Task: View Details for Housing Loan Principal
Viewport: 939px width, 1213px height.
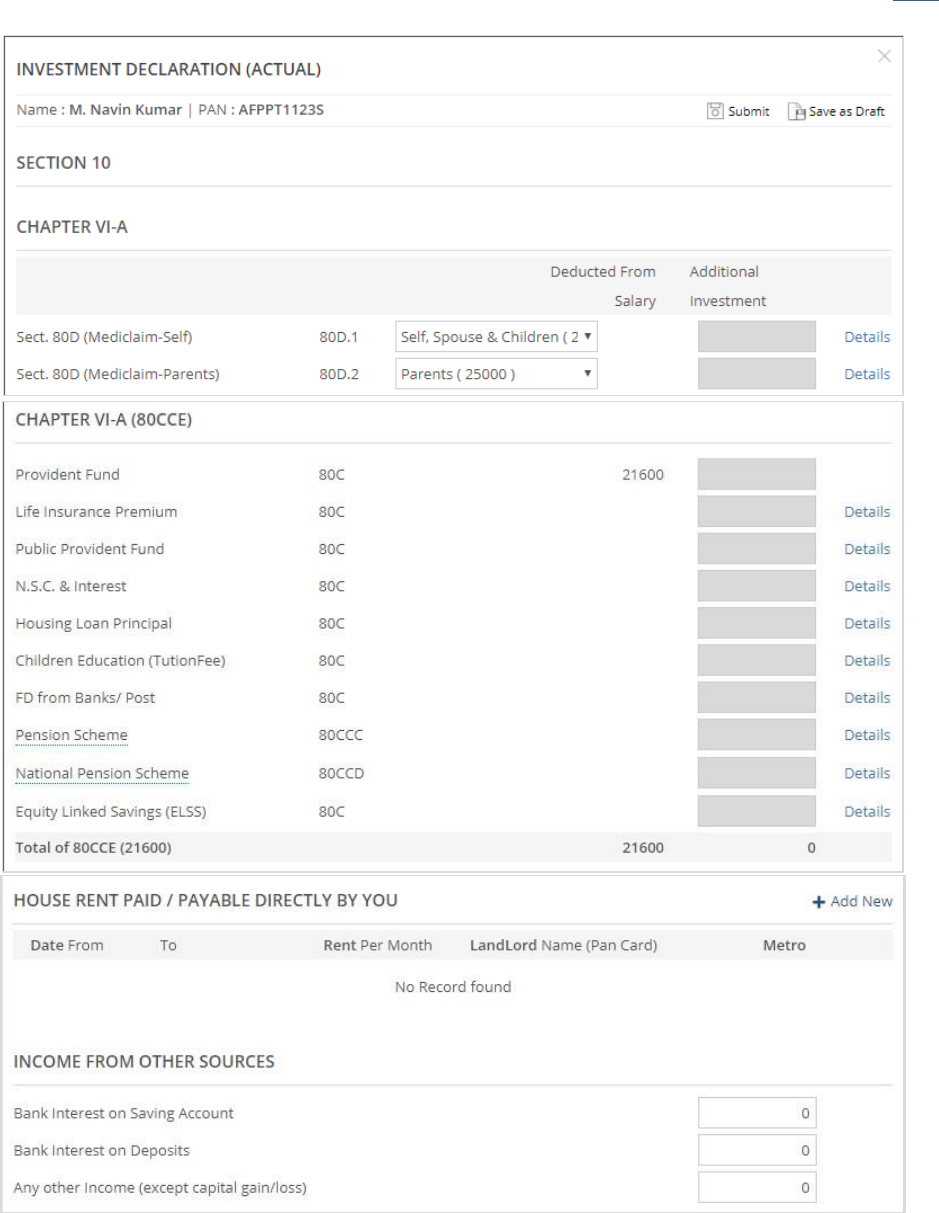Action: (x=866, y=624)
